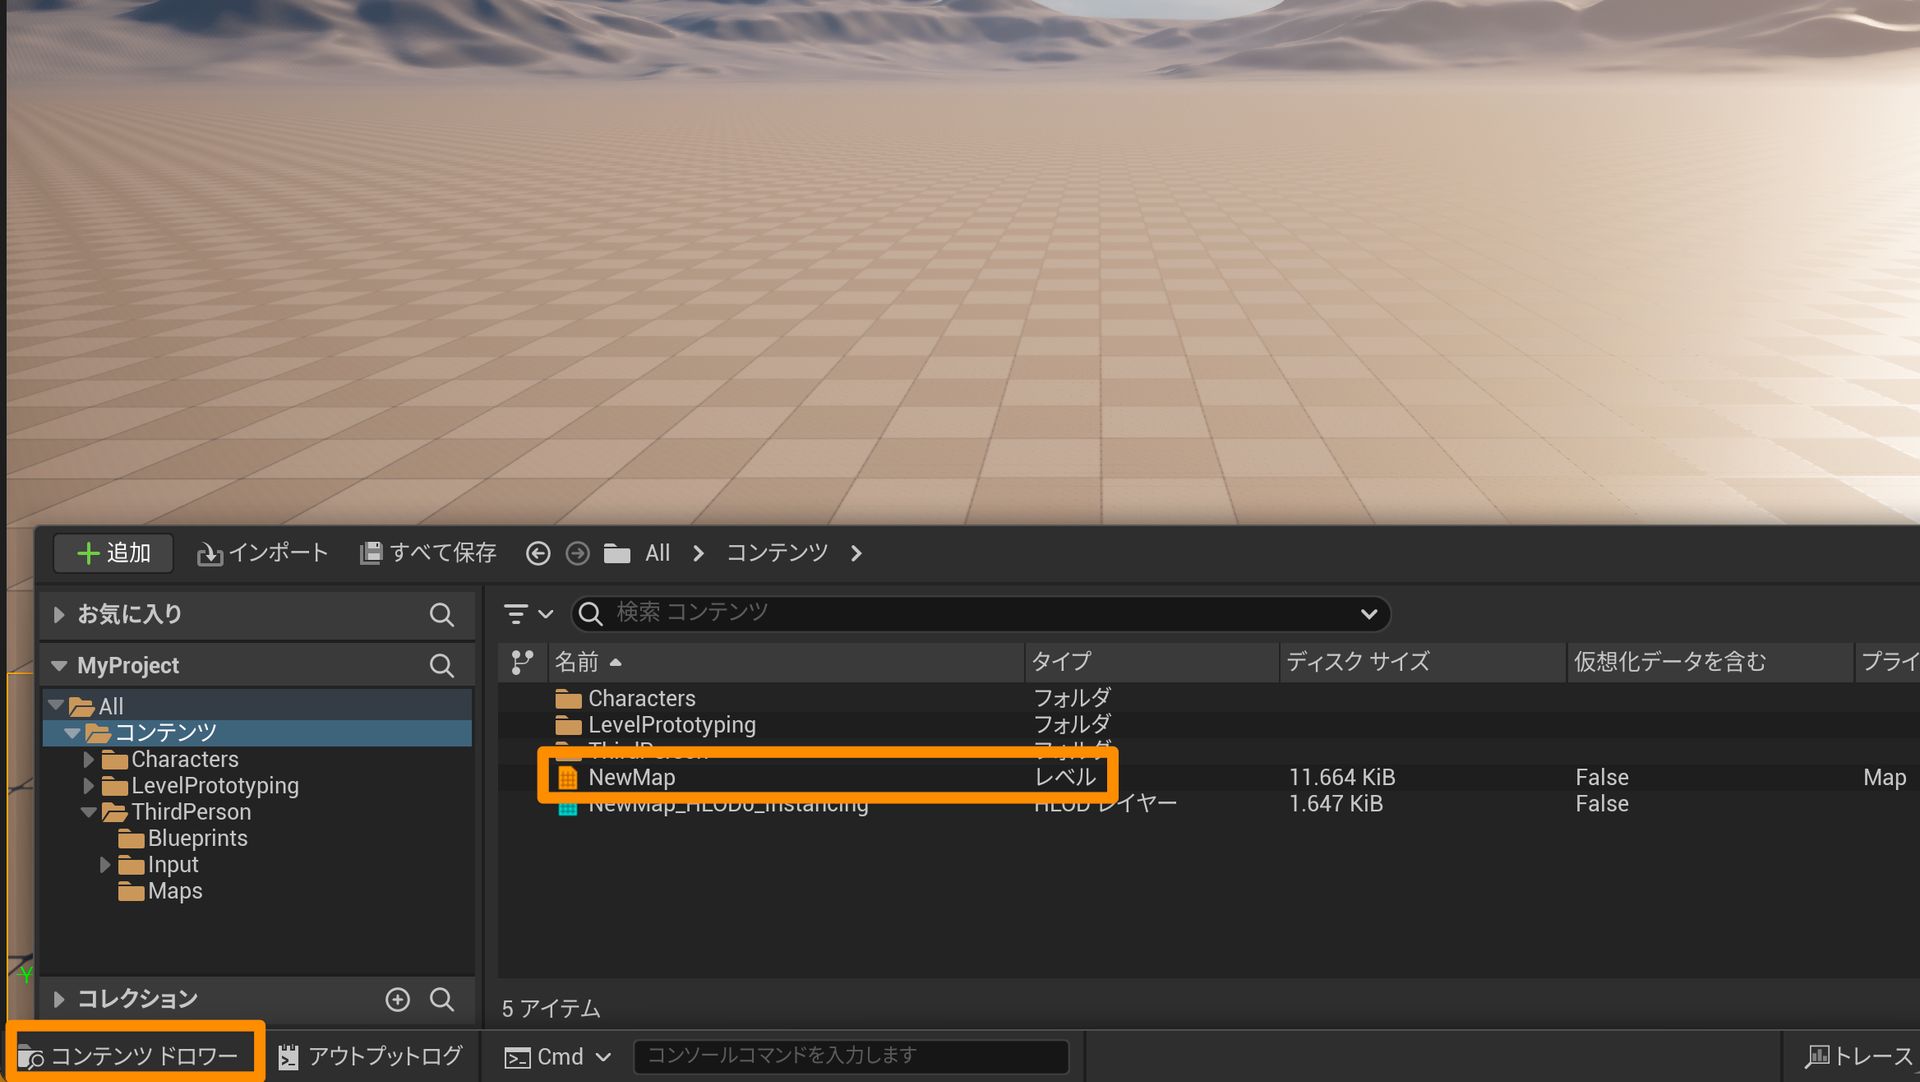Navigate forward using the forward arrow icon

click(578, 553)
